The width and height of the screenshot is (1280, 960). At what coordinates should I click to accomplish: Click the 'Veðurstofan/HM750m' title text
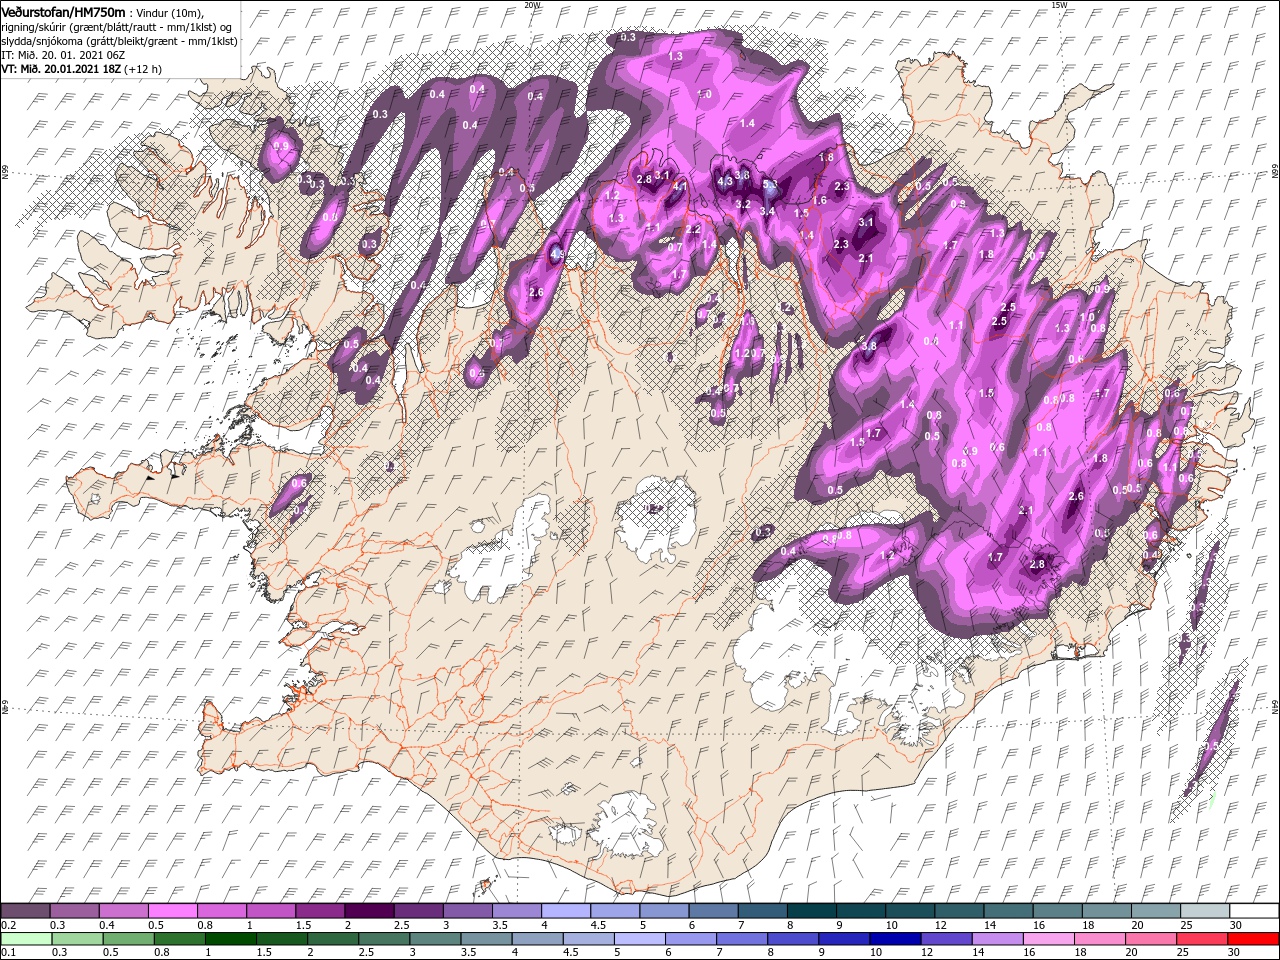pos(64,11)
